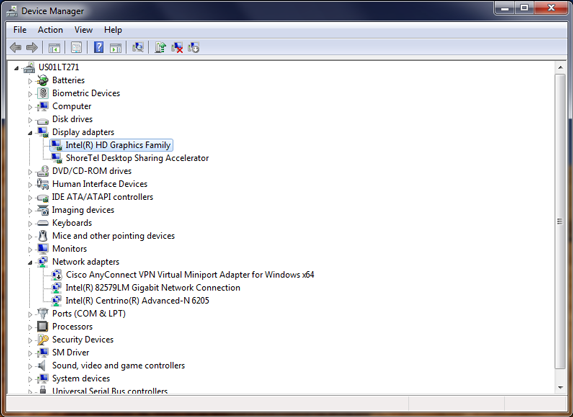Expand the Processors category
Screen dimensions: 573x417
point(30,327)
